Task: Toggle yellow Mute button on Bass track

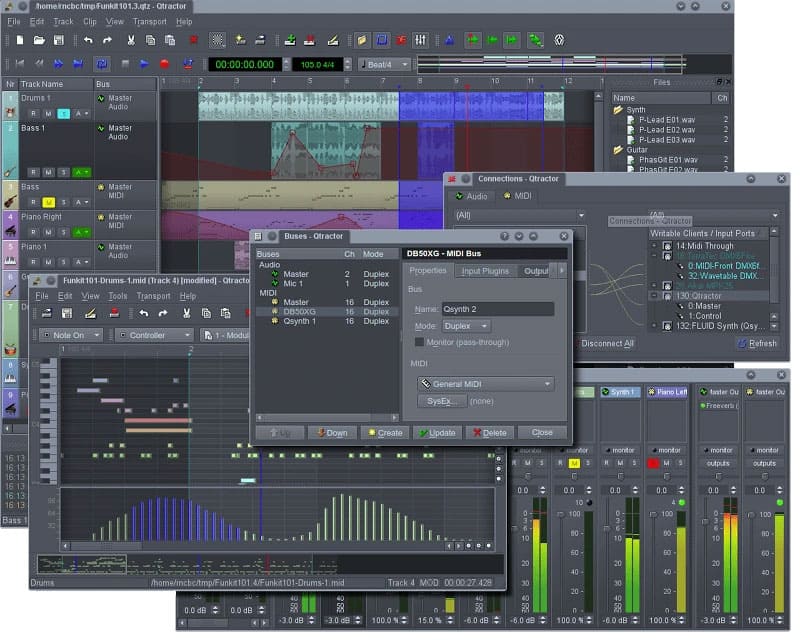Action: click(48, 203)
